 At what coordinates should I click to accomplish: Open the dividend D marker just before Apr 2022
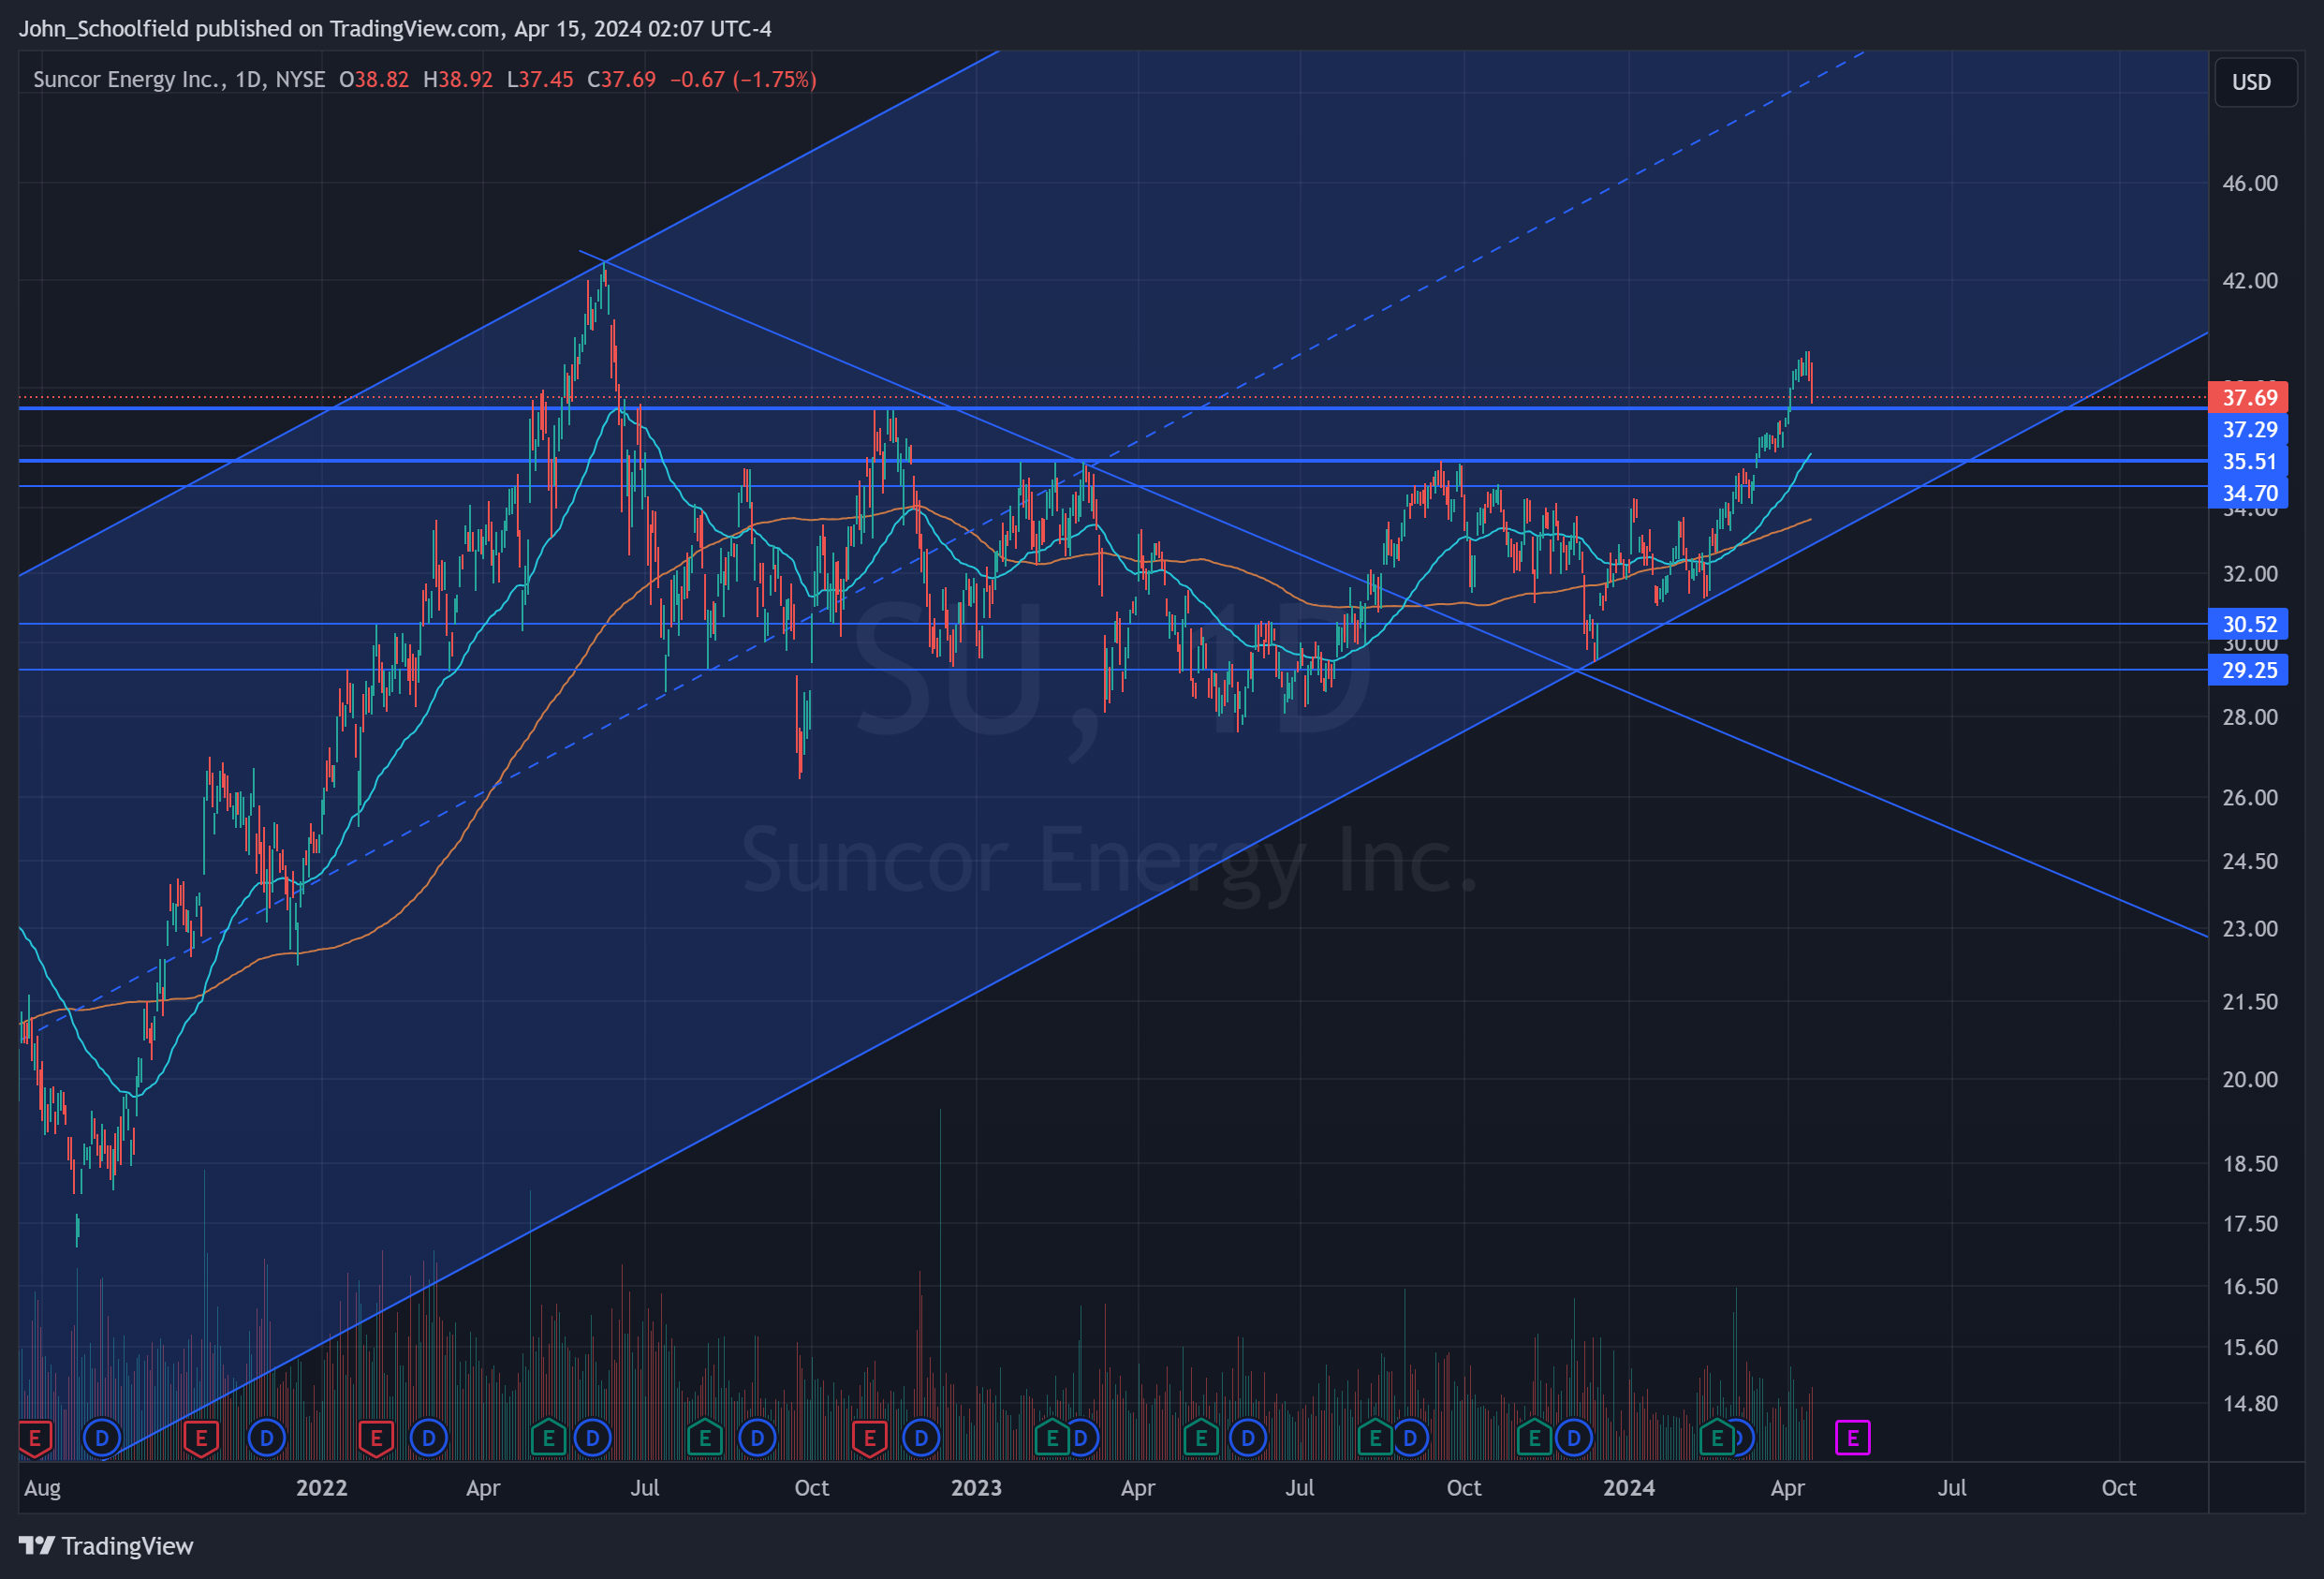coord(429,1439)
